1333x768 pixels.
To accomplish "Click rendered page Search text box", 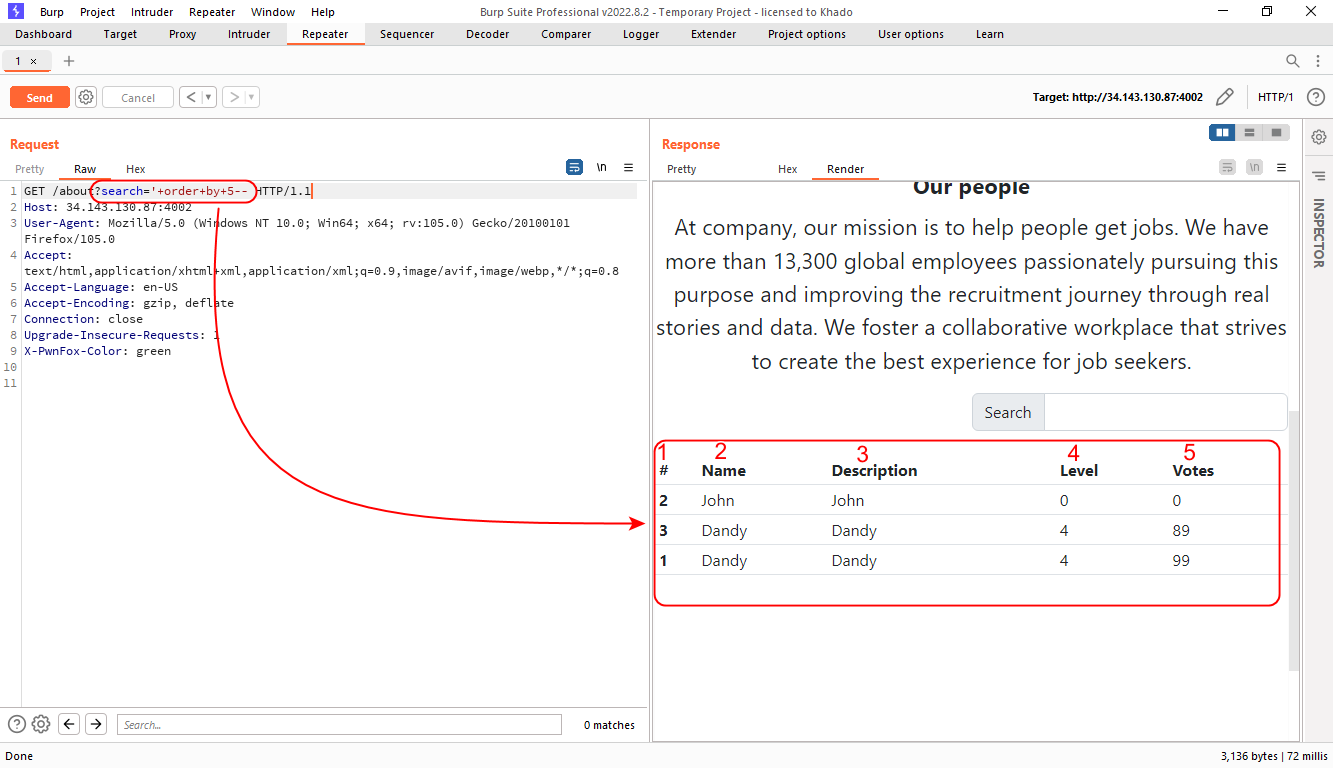I will click(x=1165, y=412).
